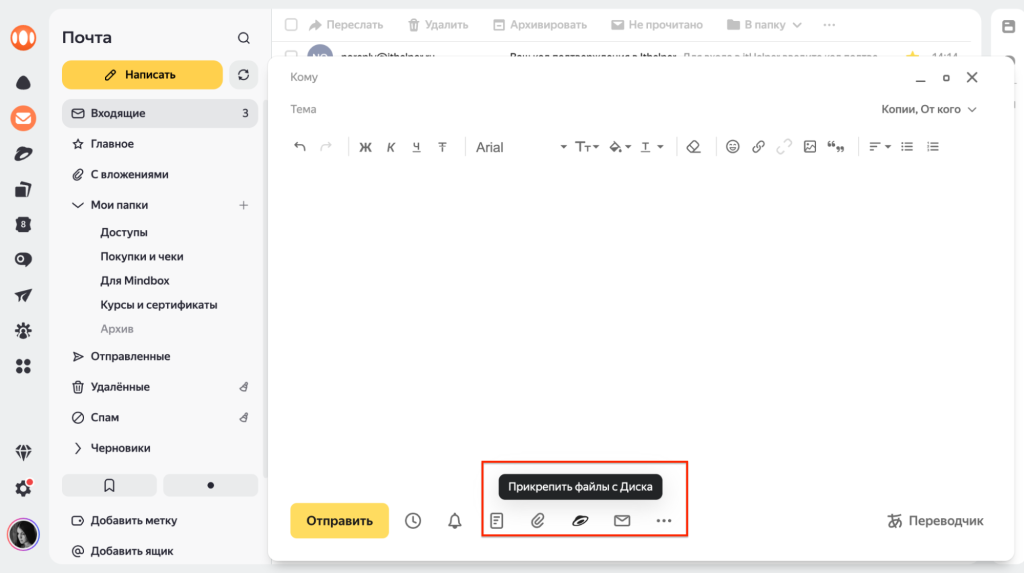
Task: Go to the 'Спам' folder
Action: [x=104, y=417]
